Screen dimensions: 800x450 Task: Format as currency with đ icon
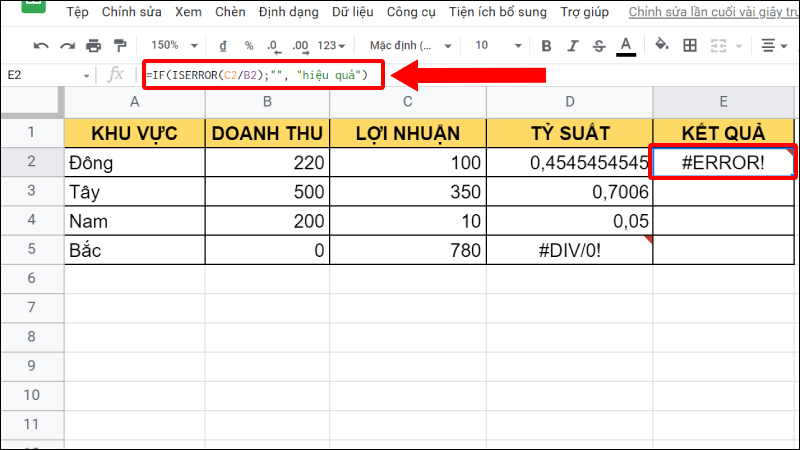tap(222, 46)
